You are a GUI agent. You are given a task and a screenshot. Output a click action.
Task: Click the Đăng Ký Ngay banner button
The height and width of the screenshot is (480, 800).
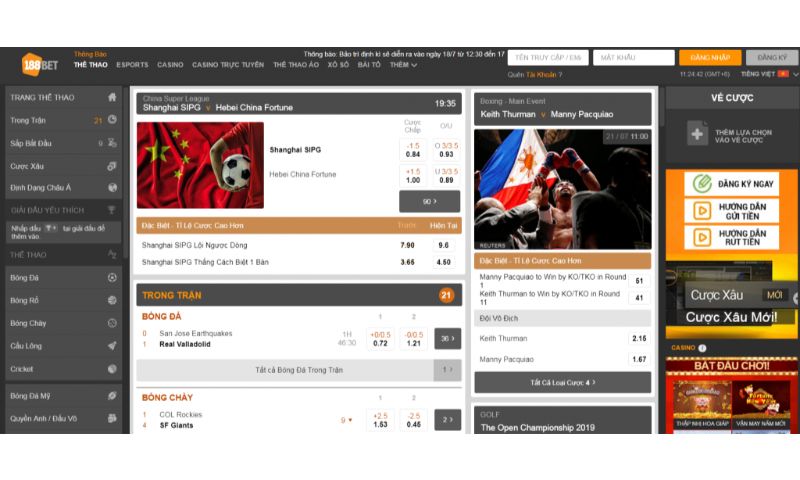732,184
